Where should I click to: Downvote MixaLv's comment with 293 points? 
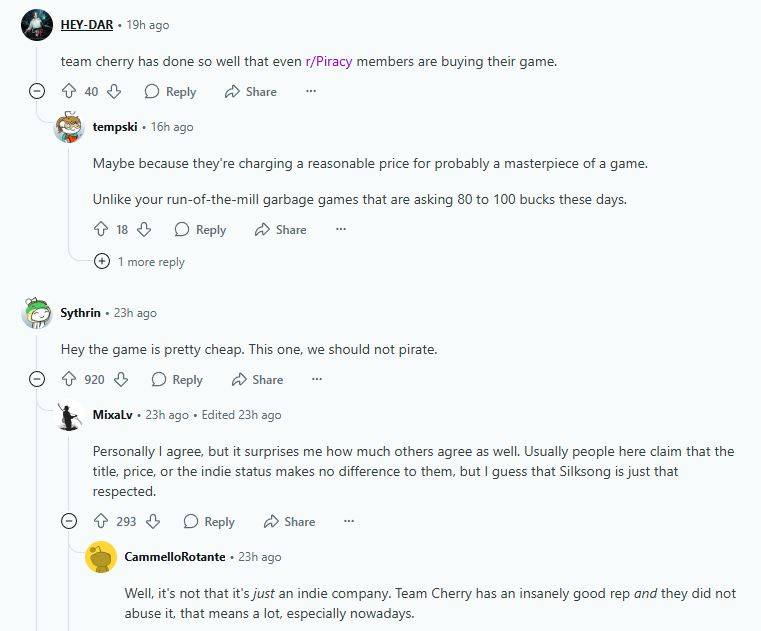153,521
